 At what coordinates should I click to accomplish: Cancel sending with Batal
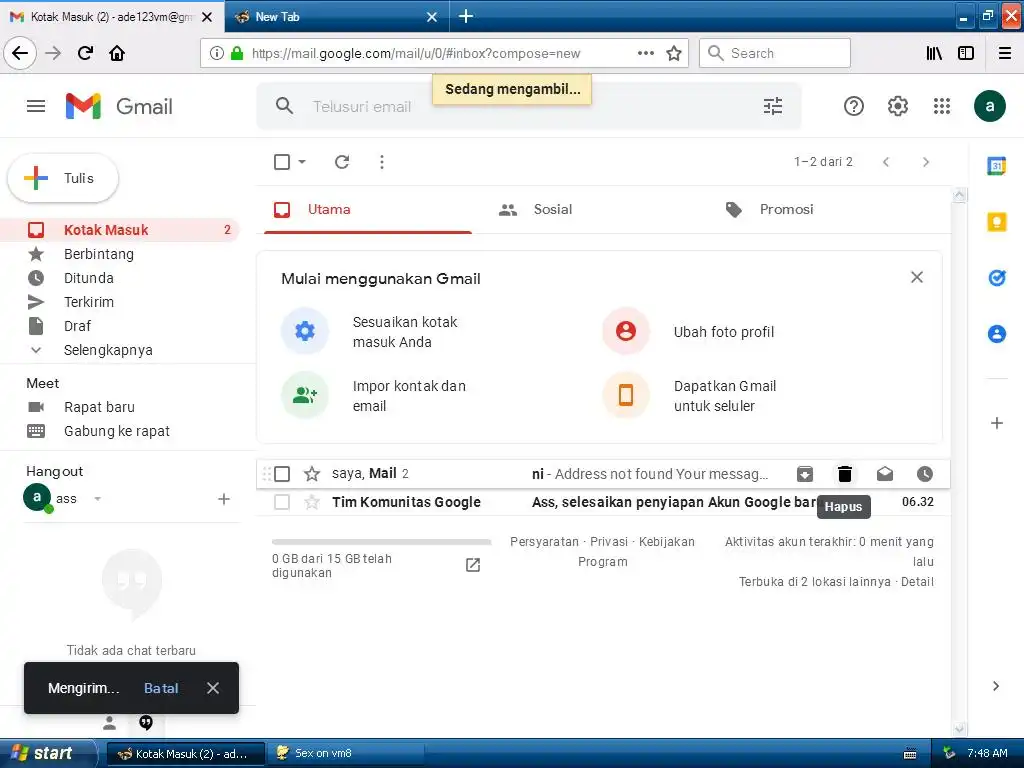coord(161,688)
